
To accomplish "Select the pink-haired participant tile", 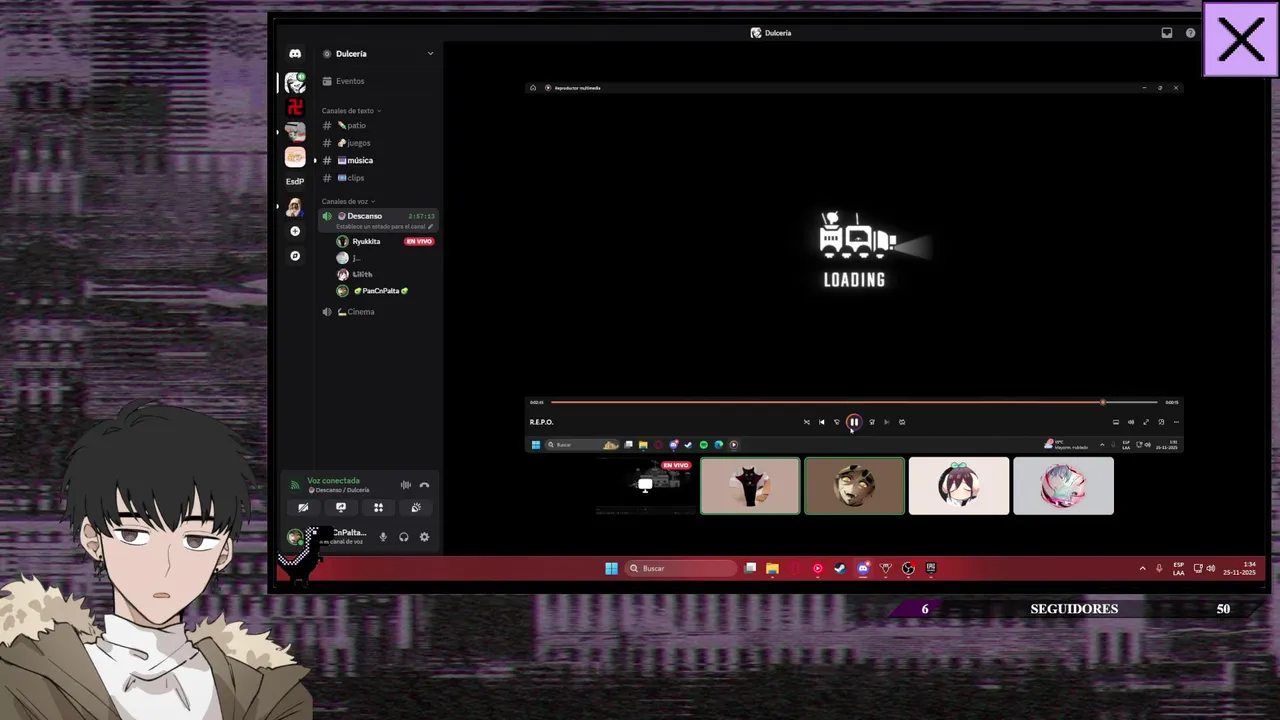I will [1063, 486].
